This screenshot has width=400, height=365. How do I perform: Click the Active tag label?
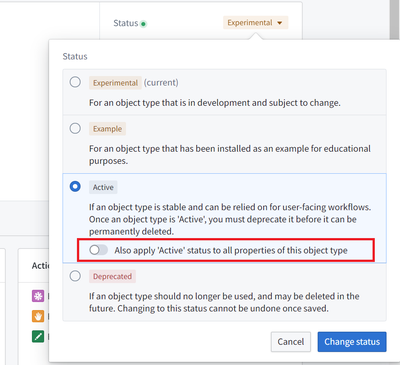click(103, 187)
